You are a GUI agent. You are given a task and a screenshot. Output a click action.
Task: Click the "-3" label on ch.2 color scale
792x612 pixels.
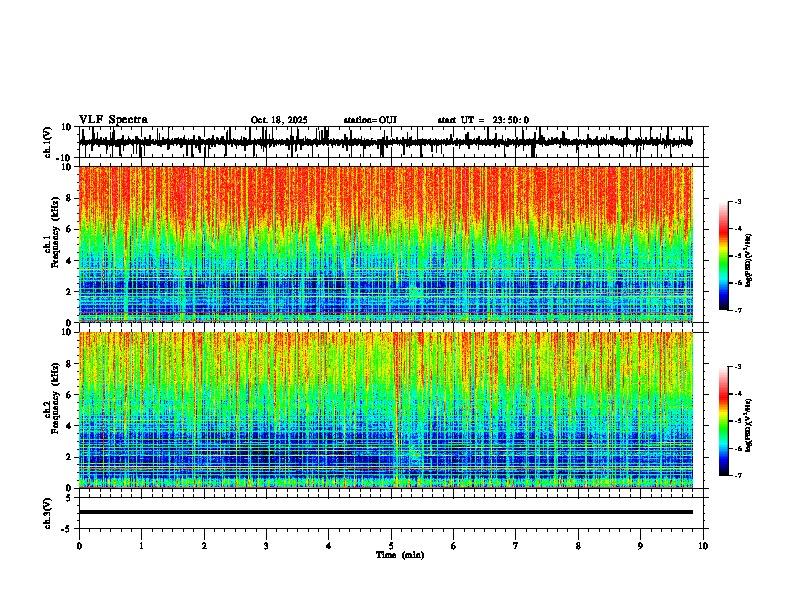pyautogui.click(x=738, y=367)
